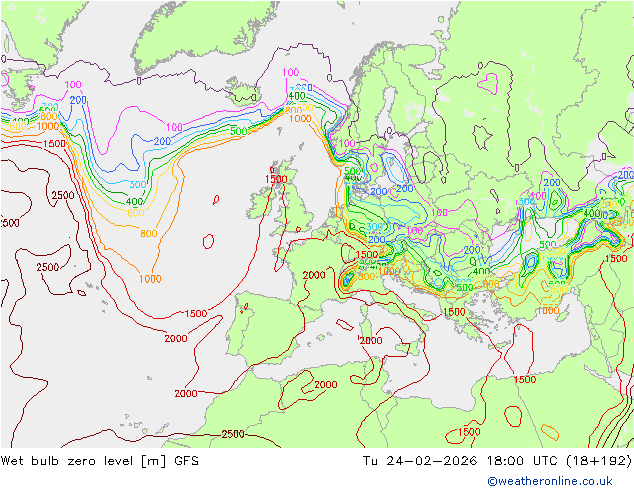Click the 2000 contour label over Algeria
Viewport: 634px width, 490px height.
click(325, 384)
